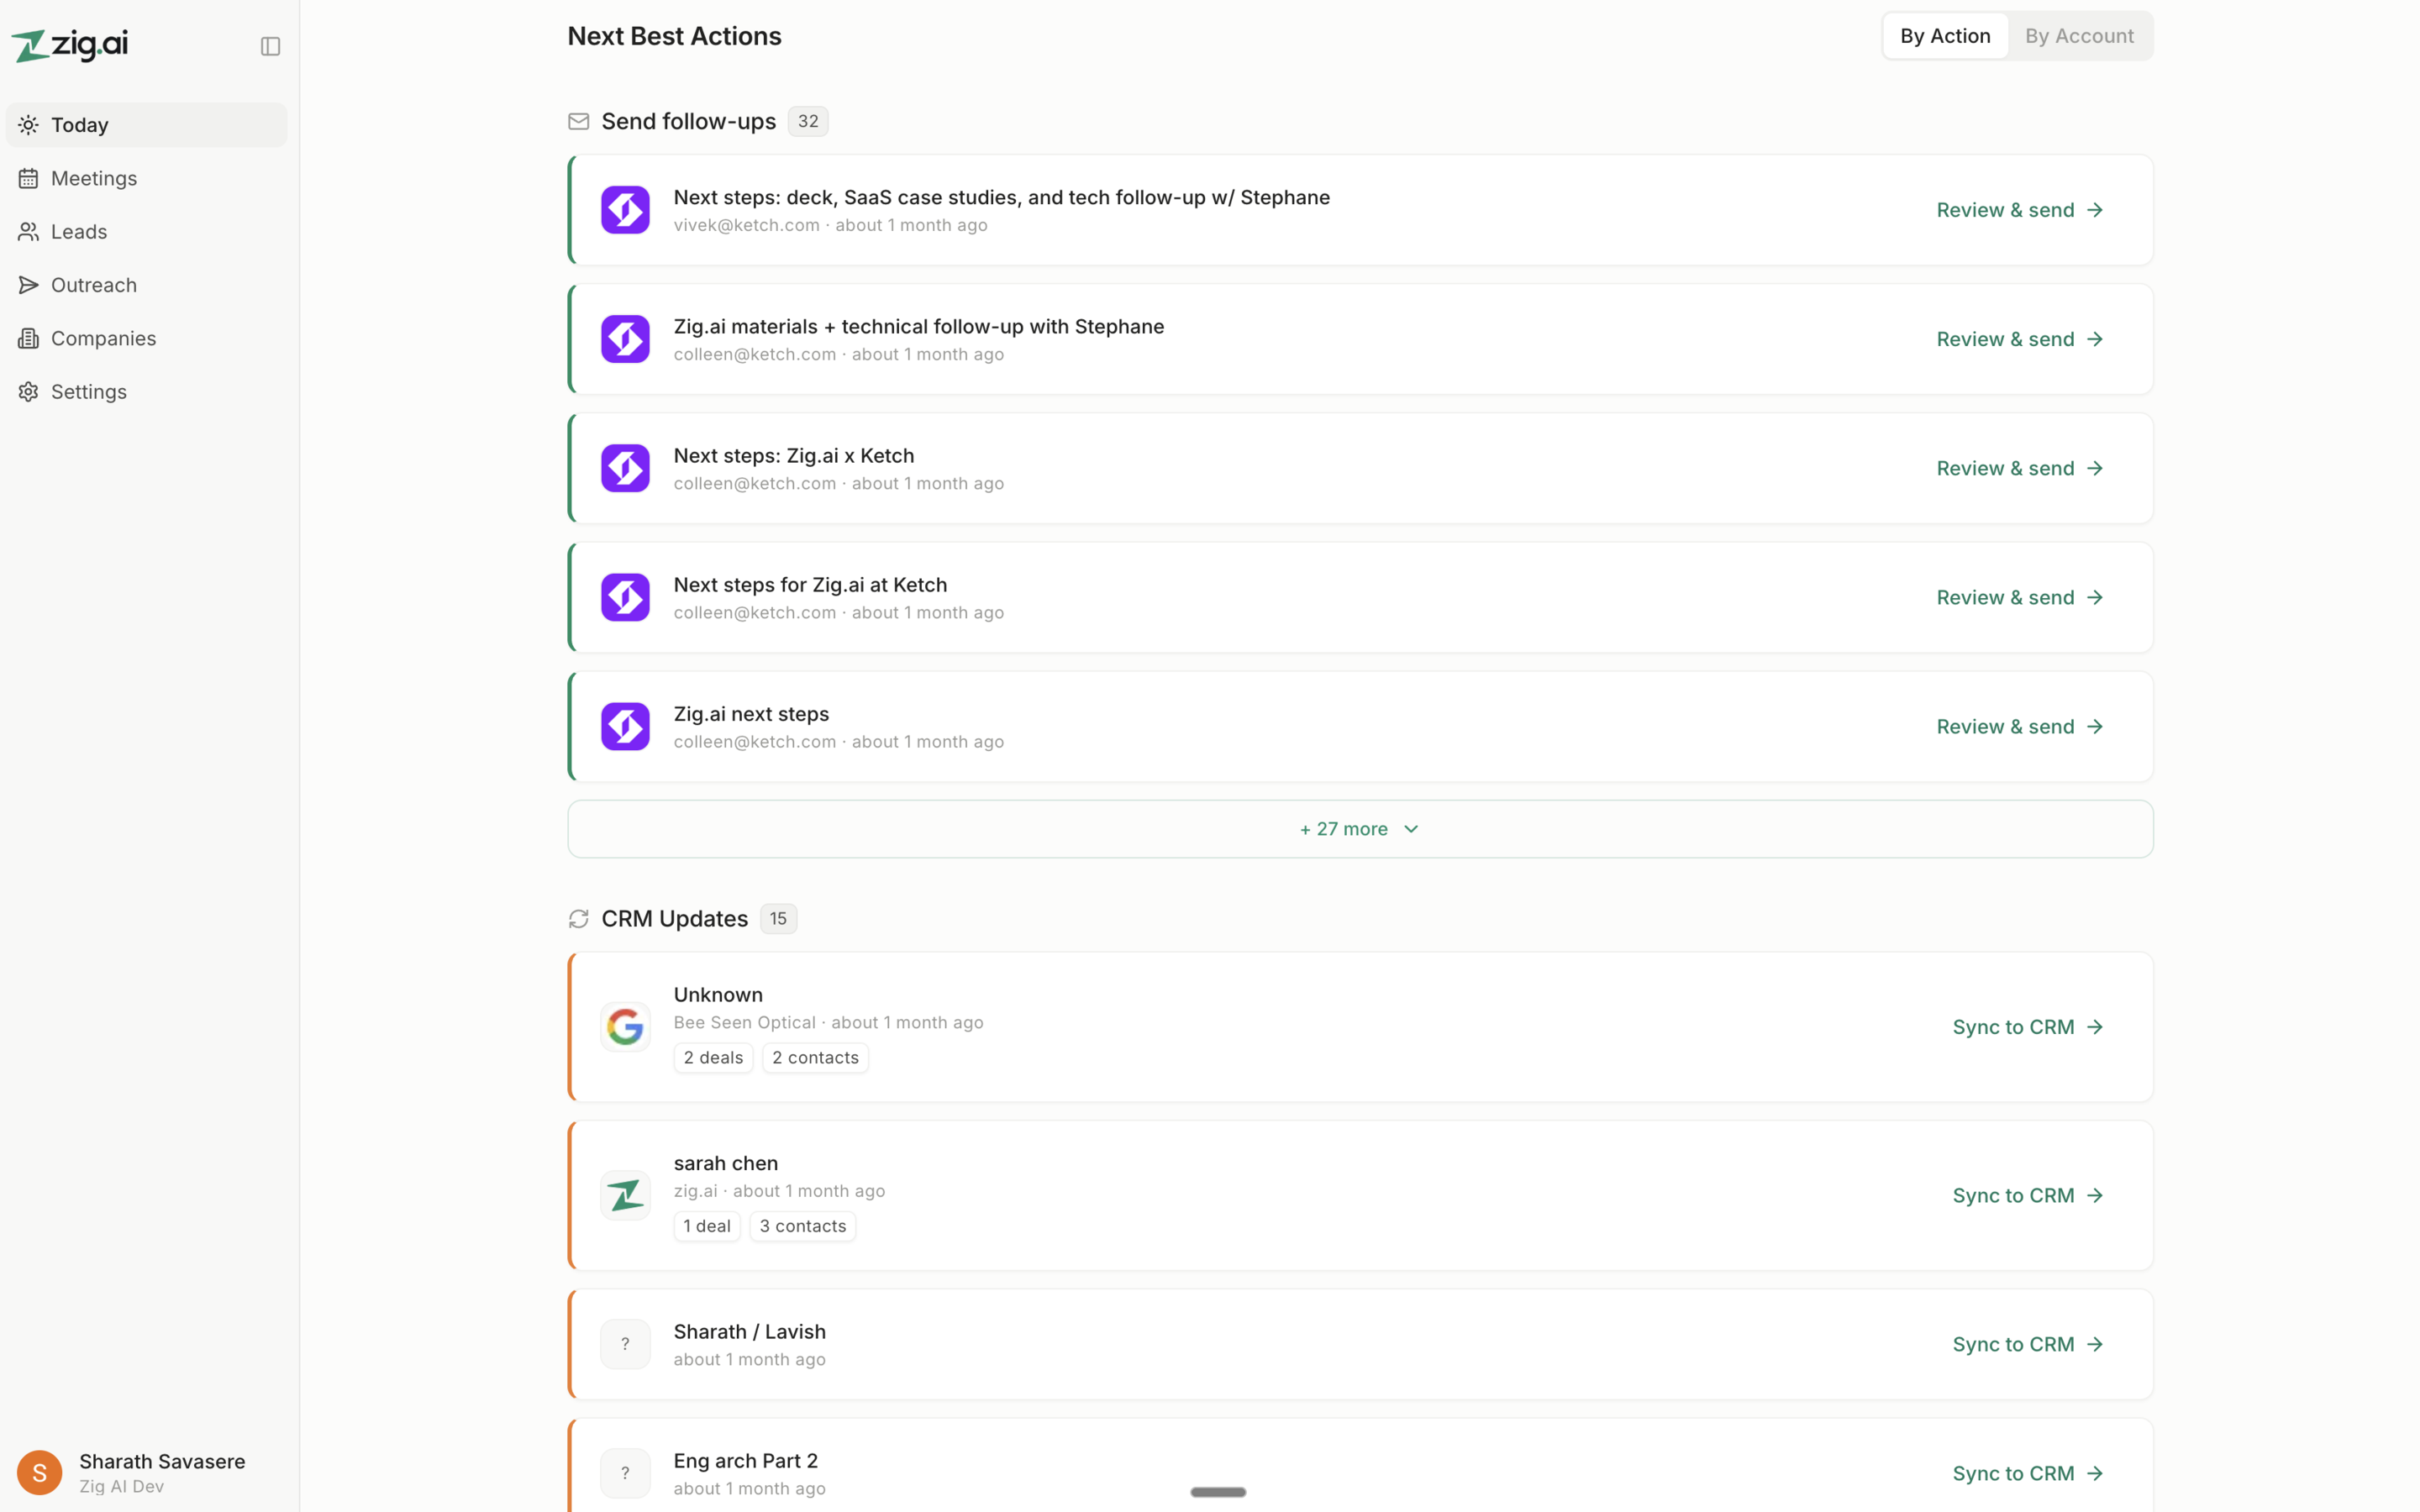Click arrow icon on Unknown Sync to CRM

coord(2095,1027)
